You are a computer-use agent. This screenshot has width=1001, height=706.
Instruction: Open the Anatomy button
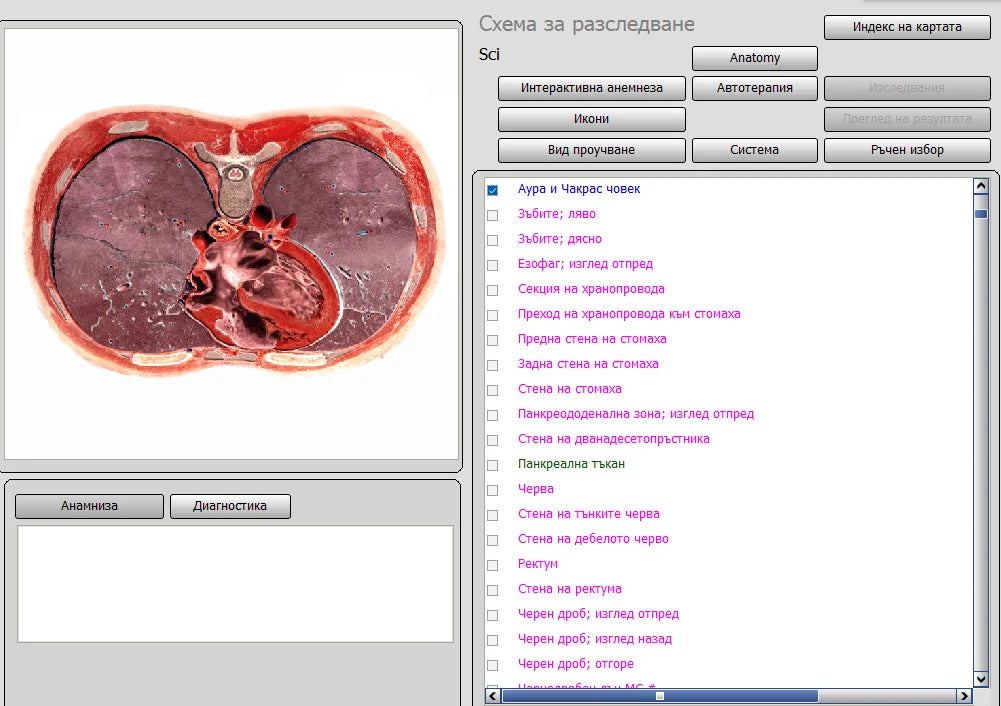pyautogui.click(x=754, y=58)
